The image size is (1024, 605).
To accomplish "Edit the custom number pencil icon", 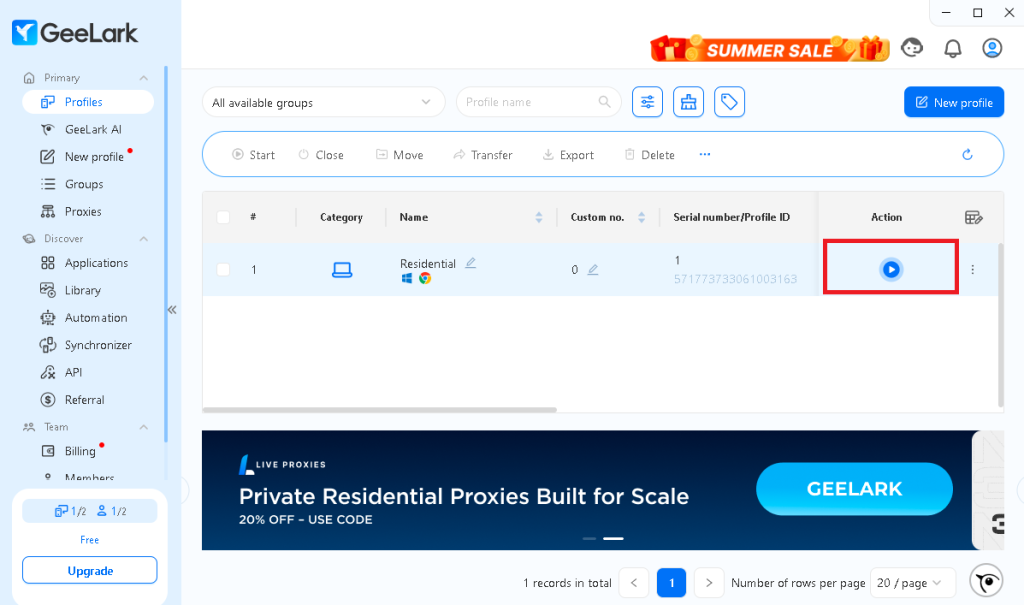I will click(592, 269).
